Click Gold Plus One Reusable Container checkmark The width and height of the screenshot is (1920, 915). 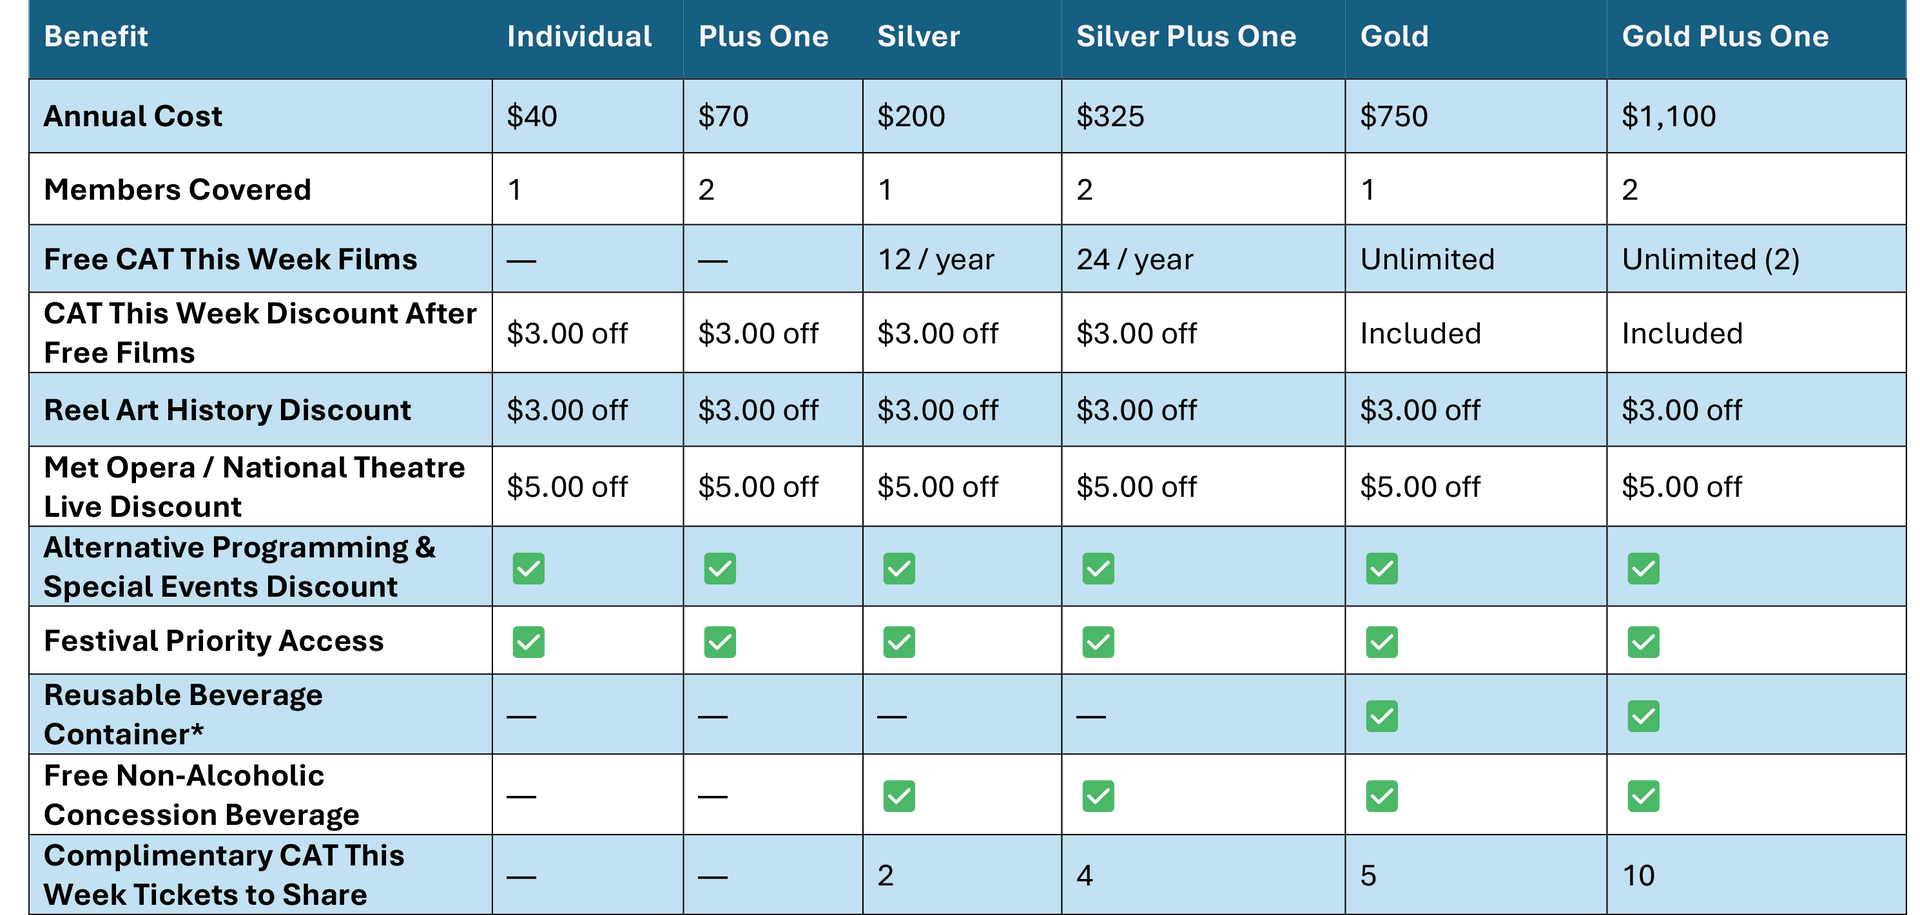click(1643, 716)
